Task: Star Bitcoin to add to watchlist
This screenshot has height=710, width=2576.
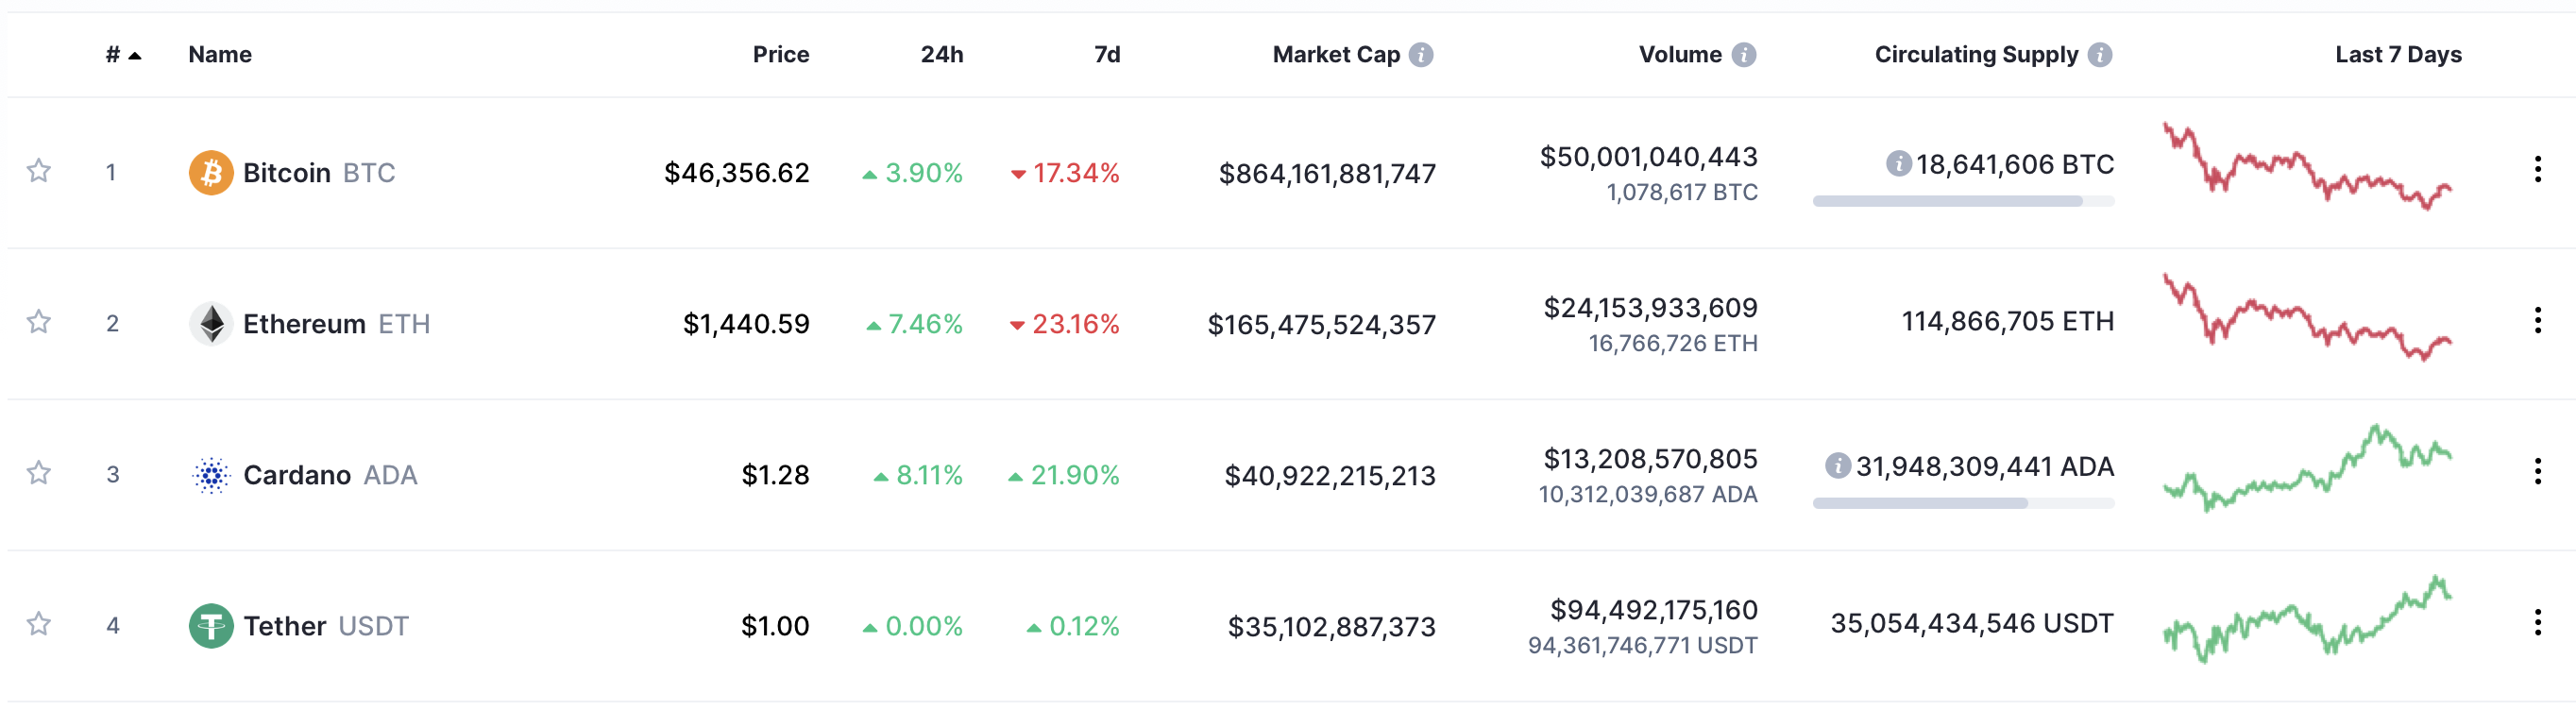Action: pos(38,171)
